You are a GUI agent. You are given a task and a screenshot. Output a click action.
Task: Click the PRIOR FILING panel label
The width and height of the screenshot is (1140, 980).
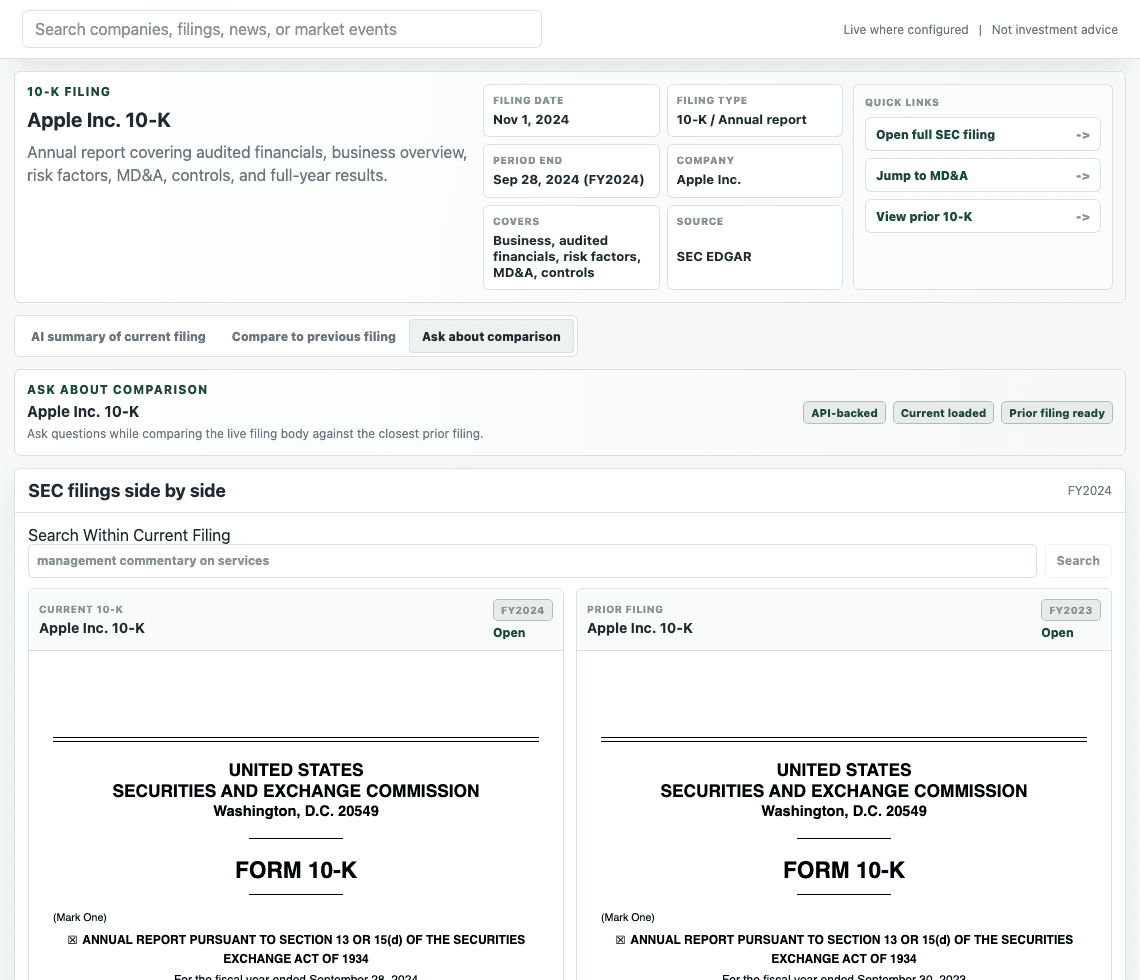pyautogui.click(x=625, y=610)
